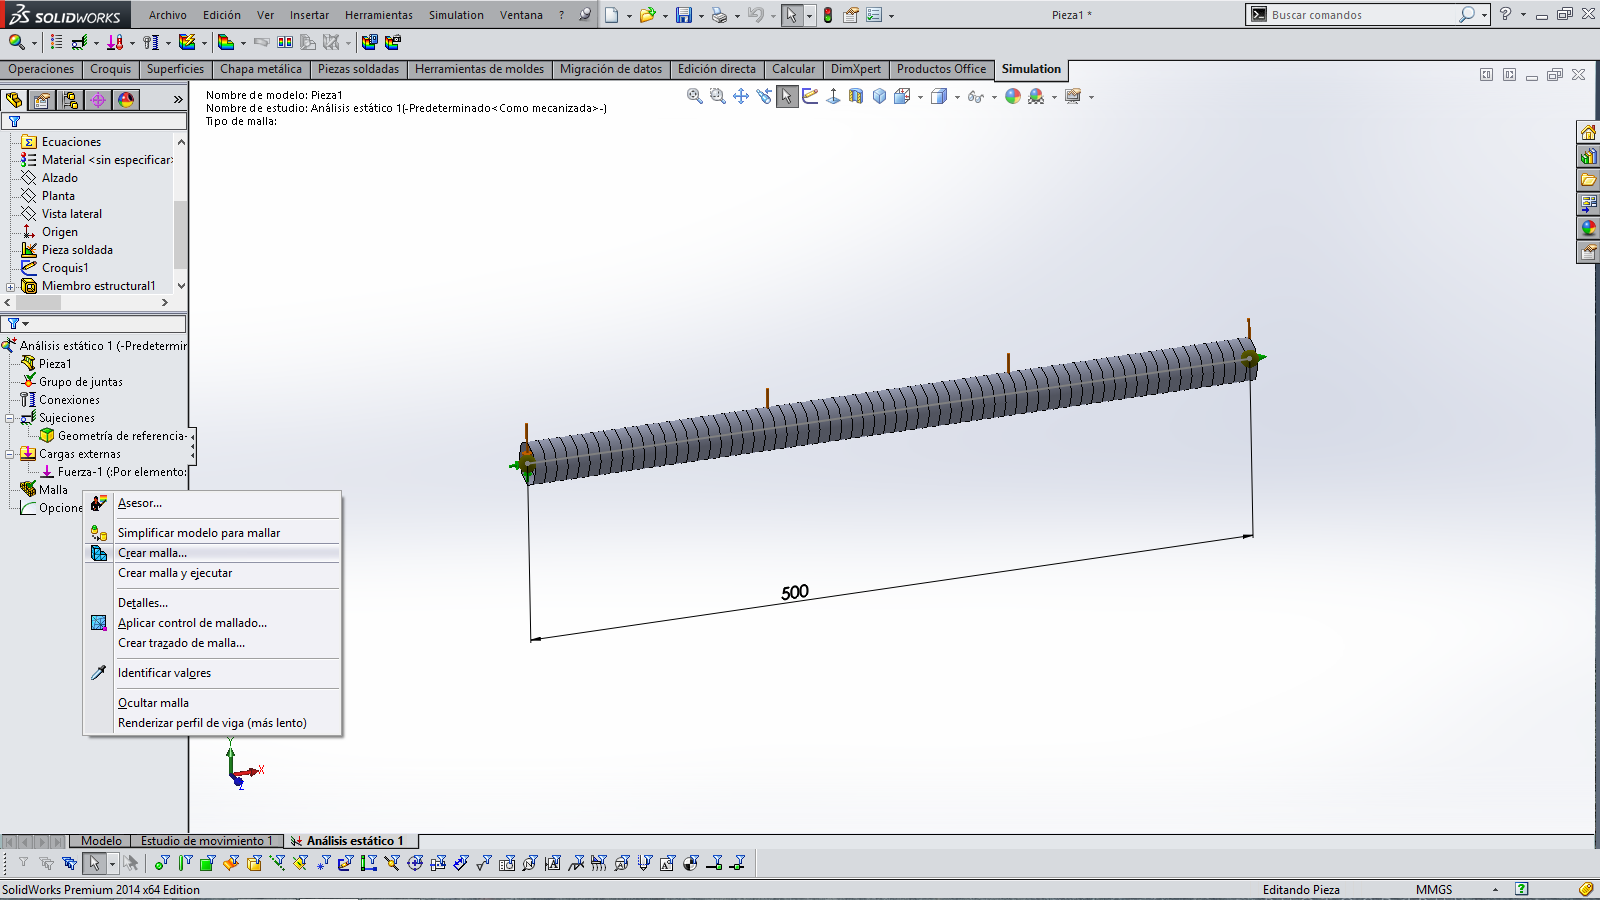This screenshot has width=1600, height=900.
Task: Select the Pieza soldada tree item
Action: click(x=67, y=250)
